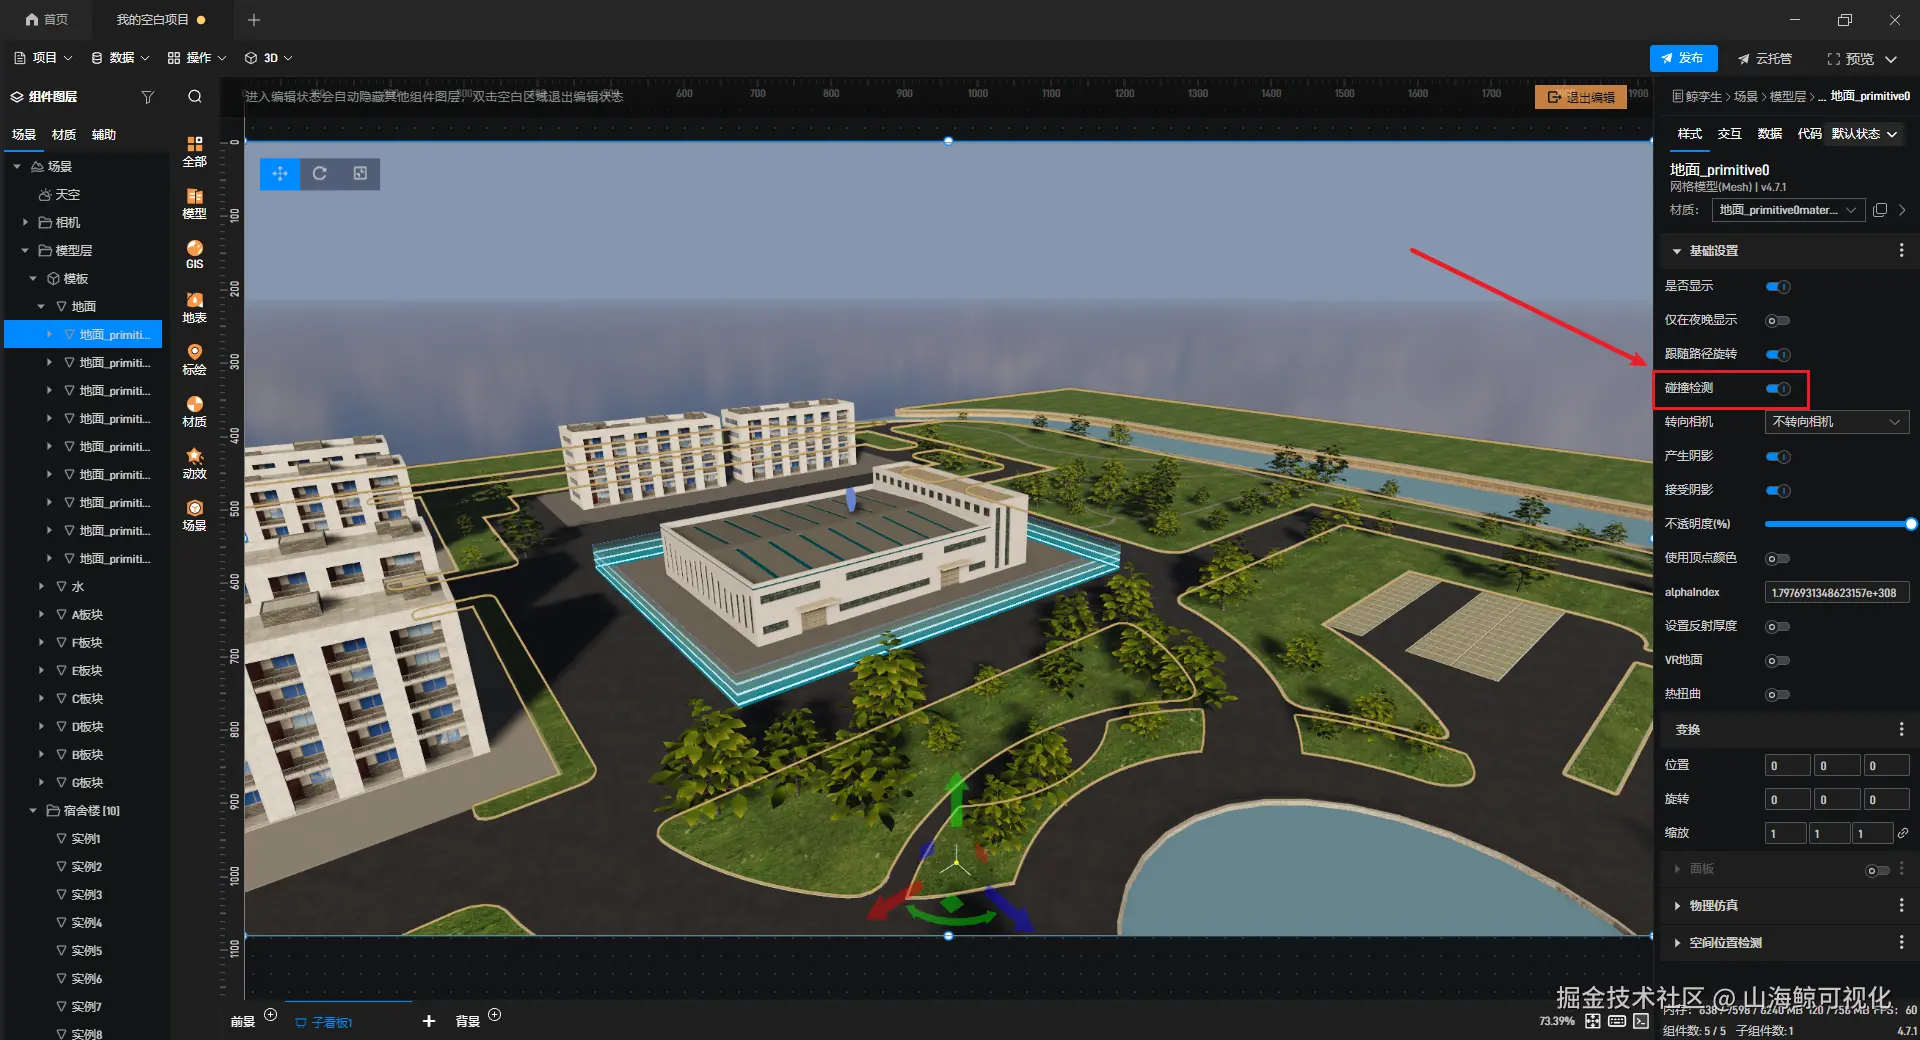Switch to the 辅助 tab in layers panel
This screenshot has height=1040, width=1920.
pyautogui.click(x=104, y=135)
